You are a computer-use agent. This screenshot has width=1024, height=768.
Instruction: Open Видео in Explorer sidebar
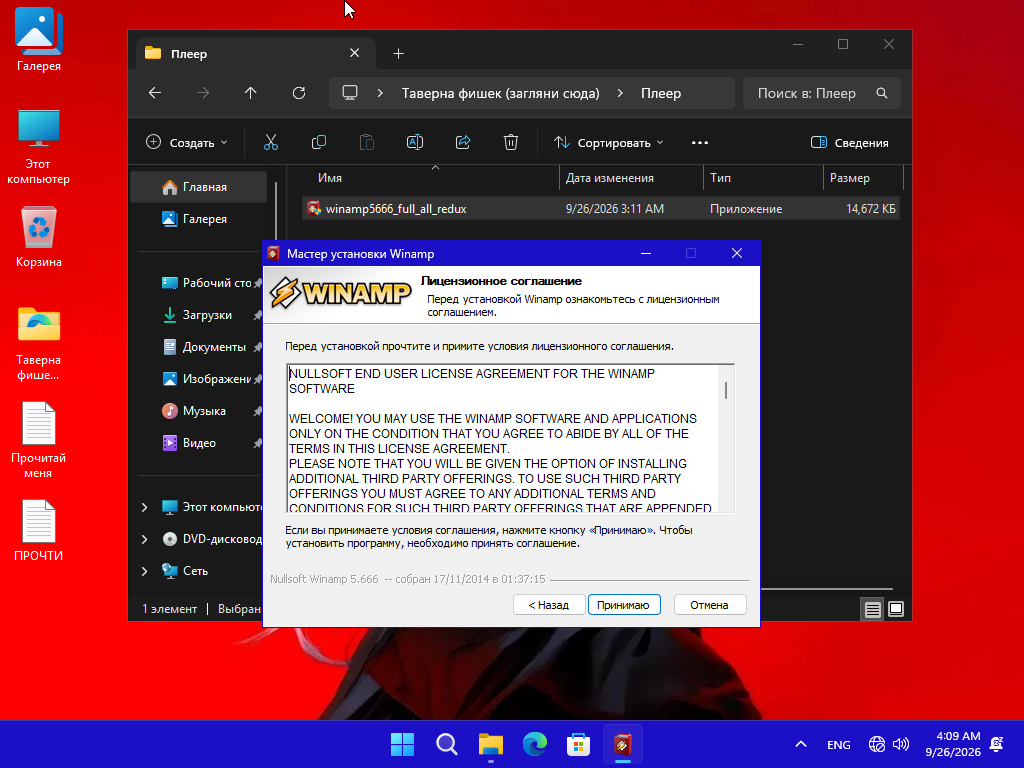tap(199, 443)
